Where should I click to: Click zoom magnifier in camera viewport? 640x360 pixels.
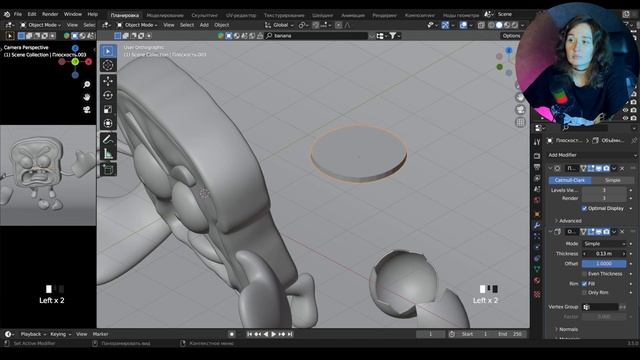coord(87,84)
